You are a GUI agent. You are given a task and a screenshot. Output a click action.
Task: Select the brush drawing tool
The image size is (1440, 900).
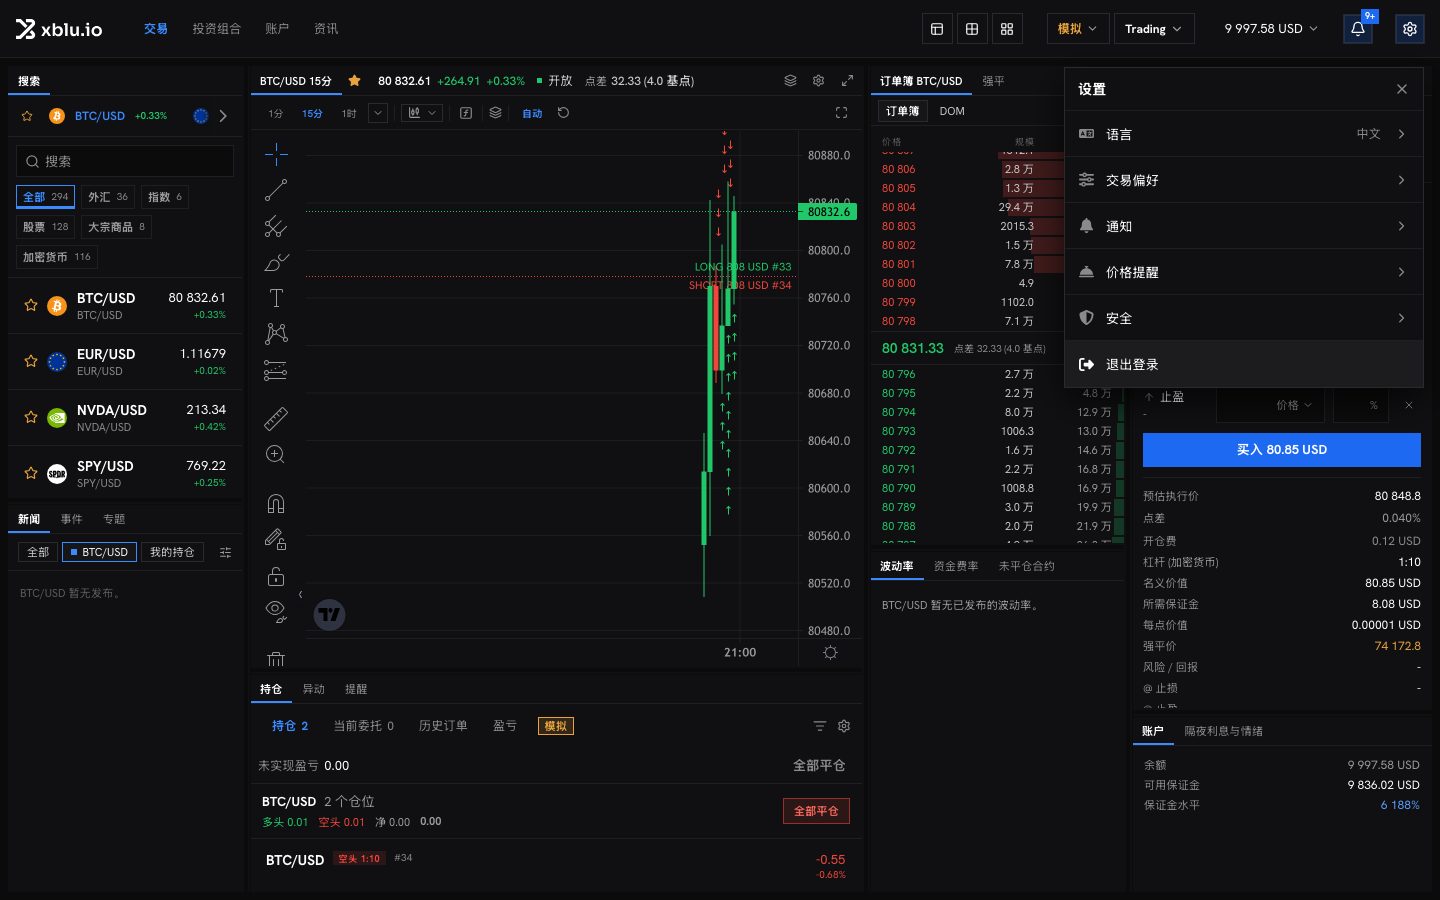pos(276,262)
